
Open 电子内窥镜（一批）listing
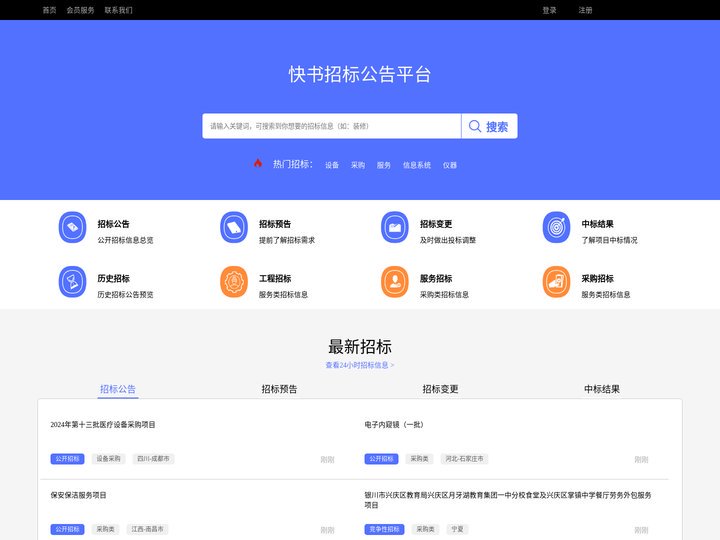(394, 425)
